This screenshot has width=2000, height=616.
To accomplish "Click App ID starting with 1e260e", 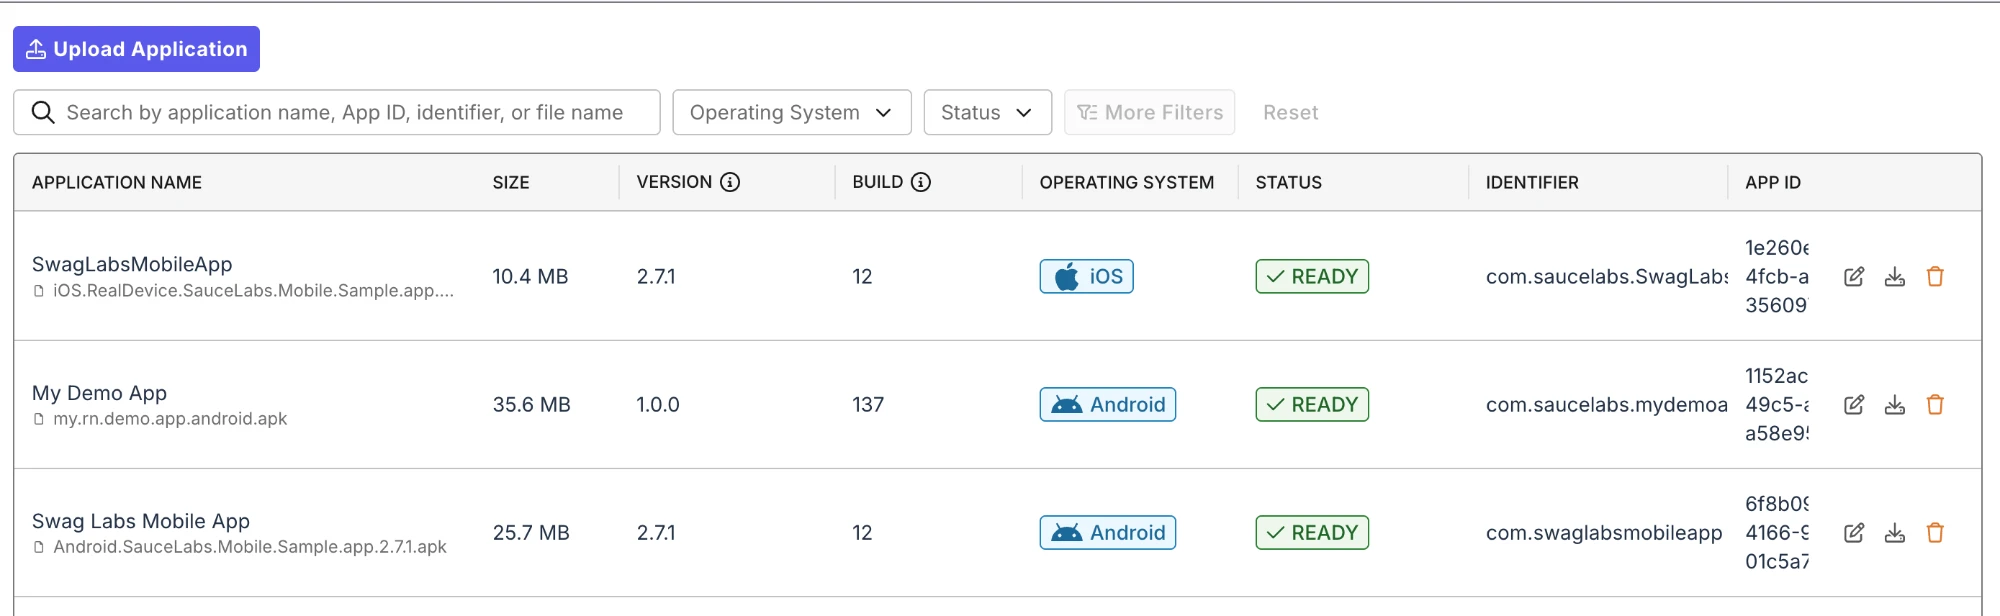I will coord(1777,276).
